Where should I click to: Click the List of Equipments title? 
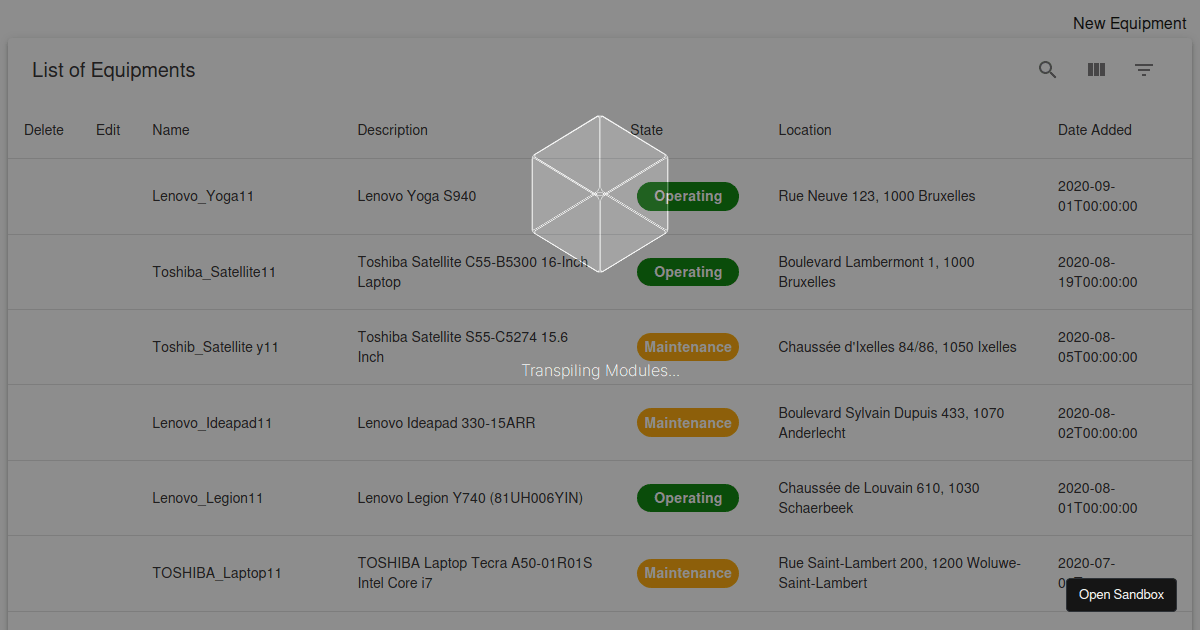pos(114,70)
